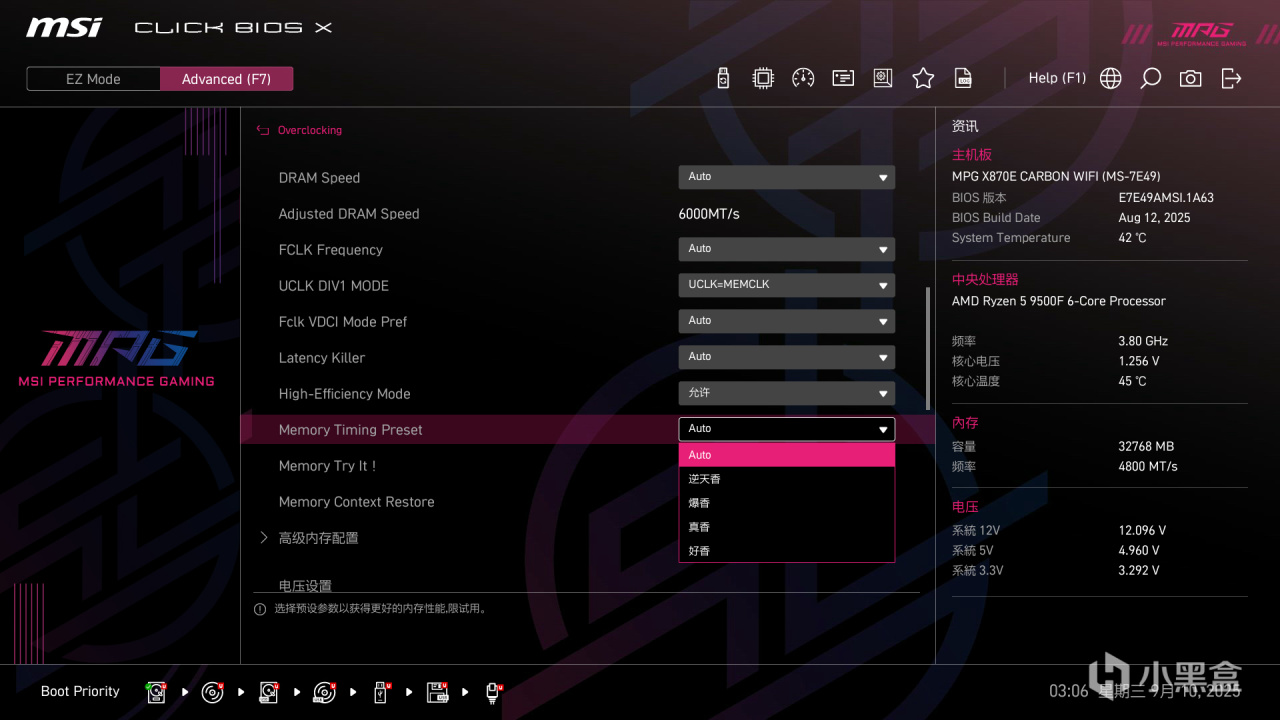Open search with the magnifier icon
The image size is (1280, 720).
tap(1150, 78)
